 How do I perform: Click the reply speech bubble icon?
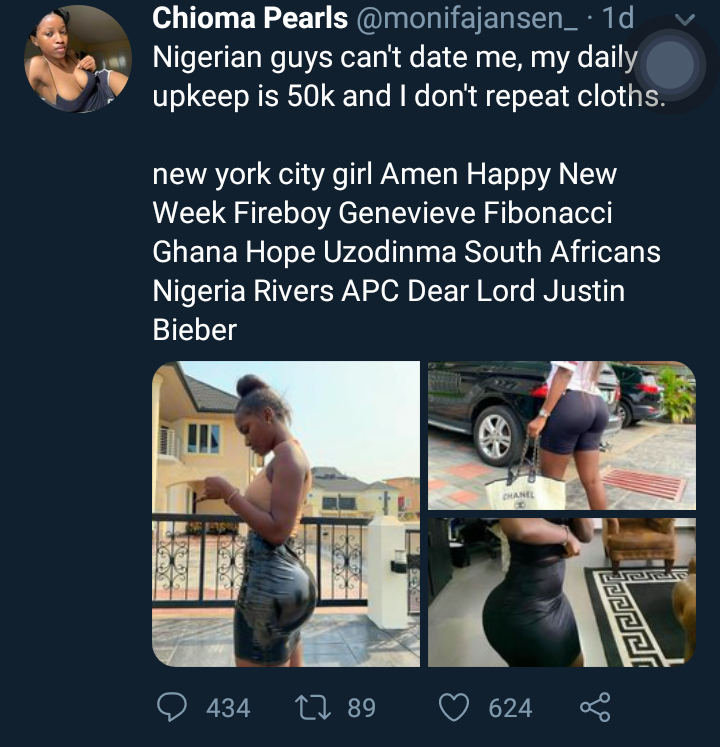(173, 708)
